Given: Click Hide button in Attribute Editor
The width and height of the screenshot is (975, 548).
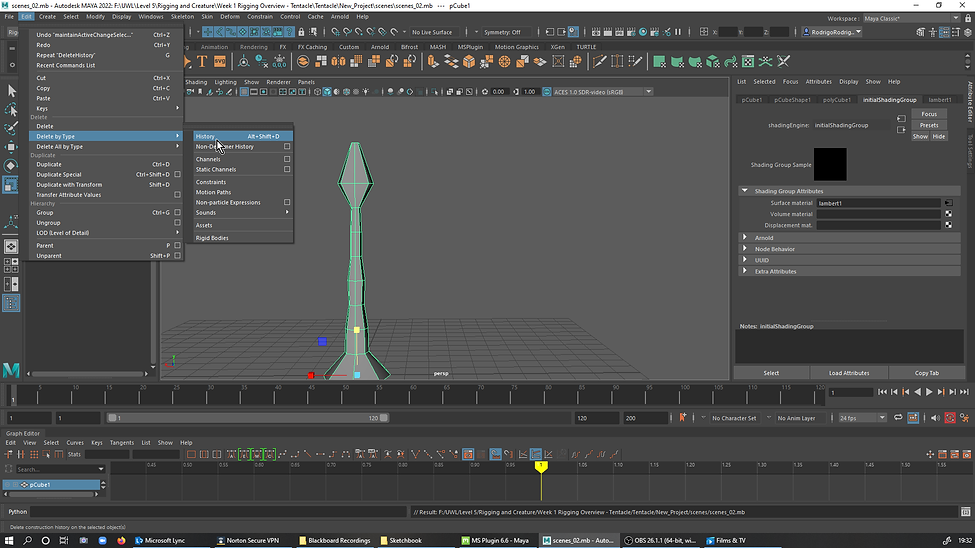Looking at the screenshot, I should pyautogui.click(x=938, y=136).
